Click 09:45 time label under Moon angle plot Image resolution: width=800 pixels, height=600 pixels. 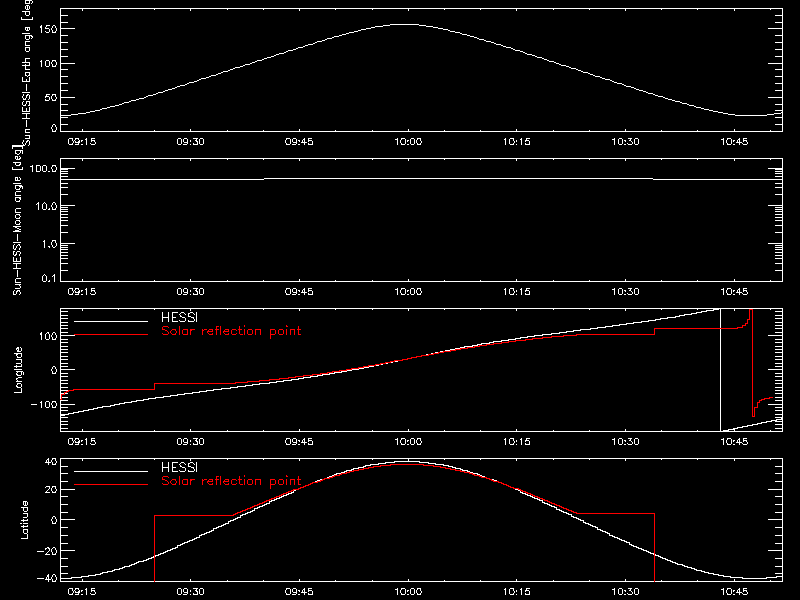click(299, 292)
